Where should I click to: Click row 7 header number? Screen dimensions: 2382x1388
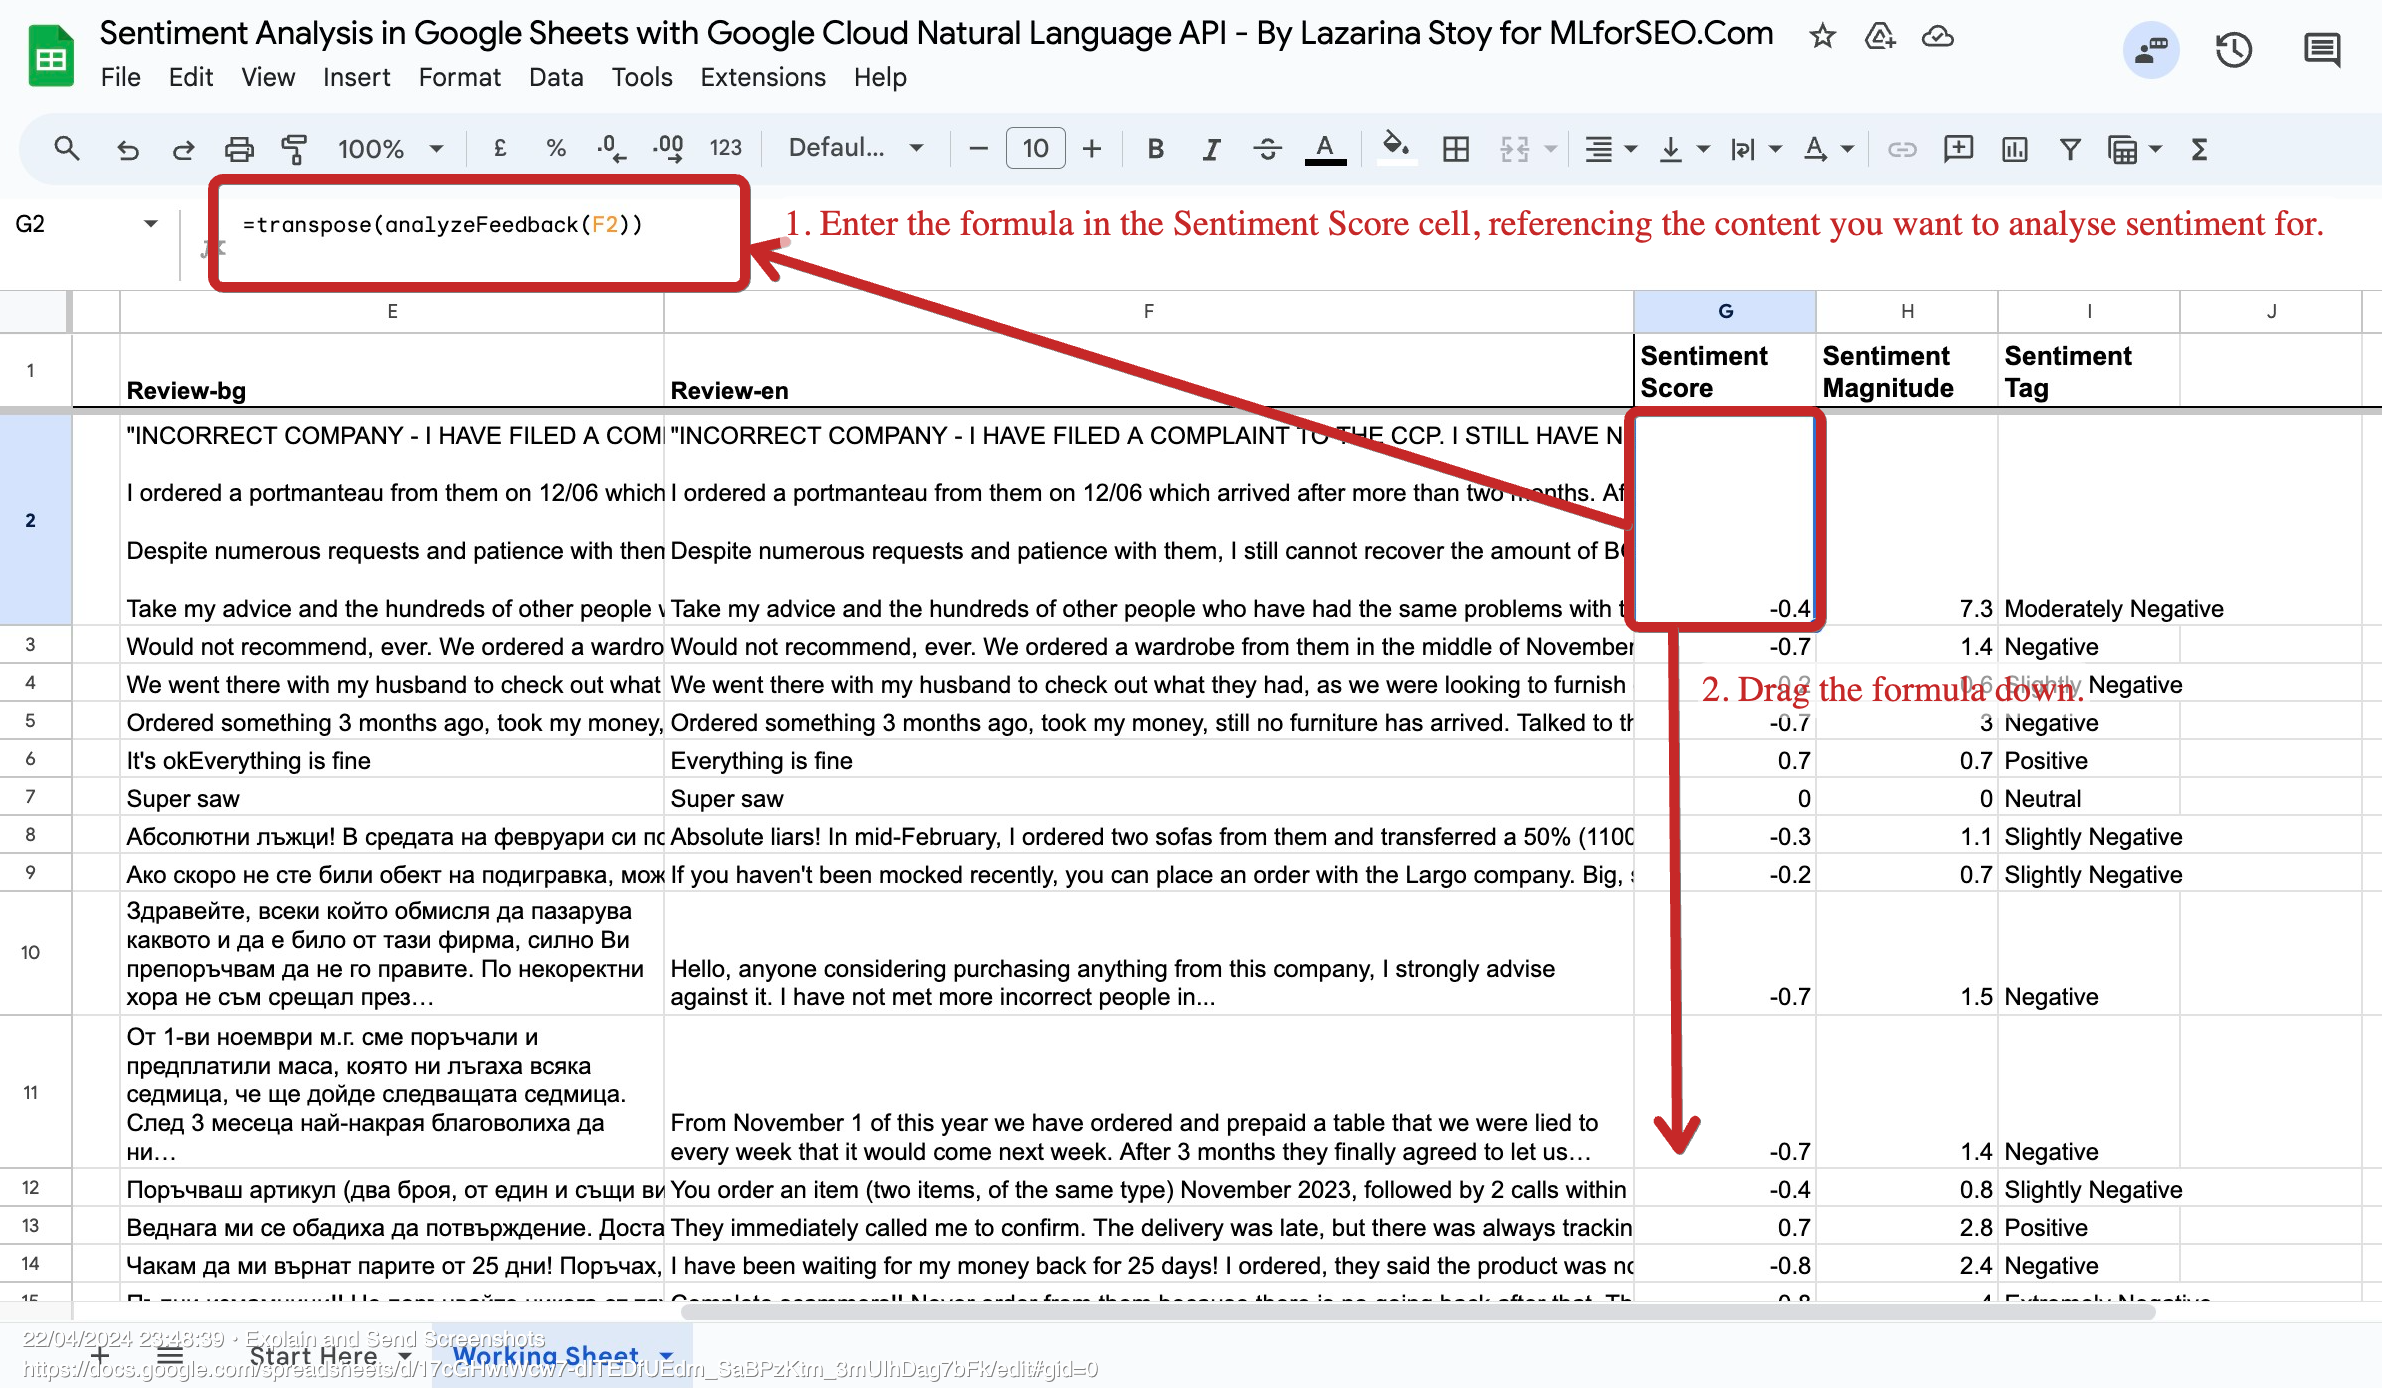click(30, 797)
